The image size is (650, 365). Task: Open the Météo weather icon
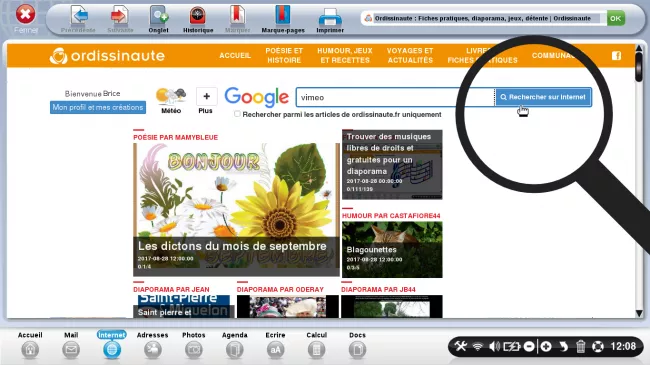tap(171, 100)
